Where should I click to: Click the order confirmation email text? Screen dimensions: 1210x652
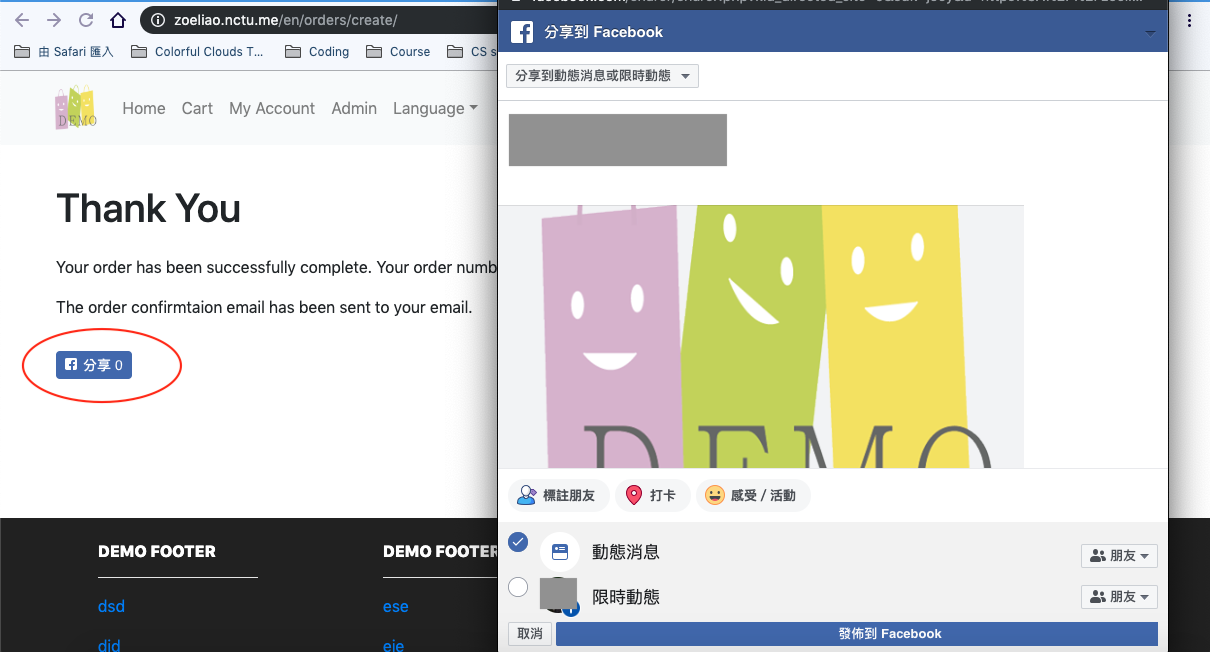click(x=264, y=307)
